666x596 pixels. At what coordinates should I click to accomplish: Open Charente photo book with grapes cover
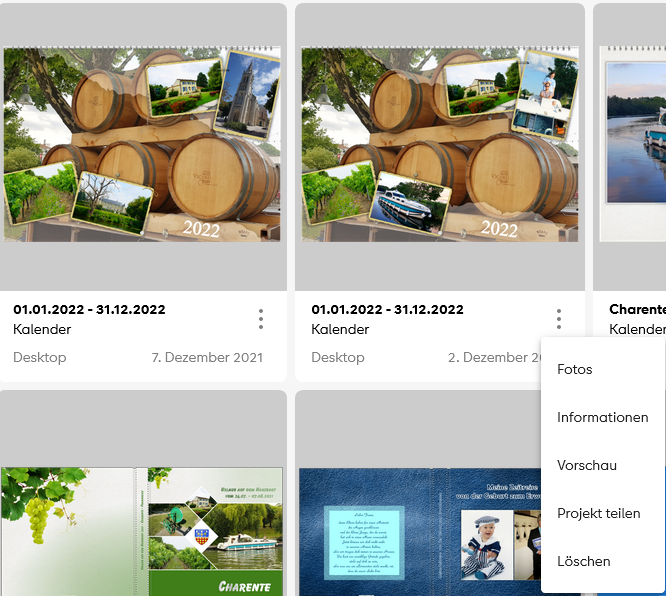click(142, 531)
